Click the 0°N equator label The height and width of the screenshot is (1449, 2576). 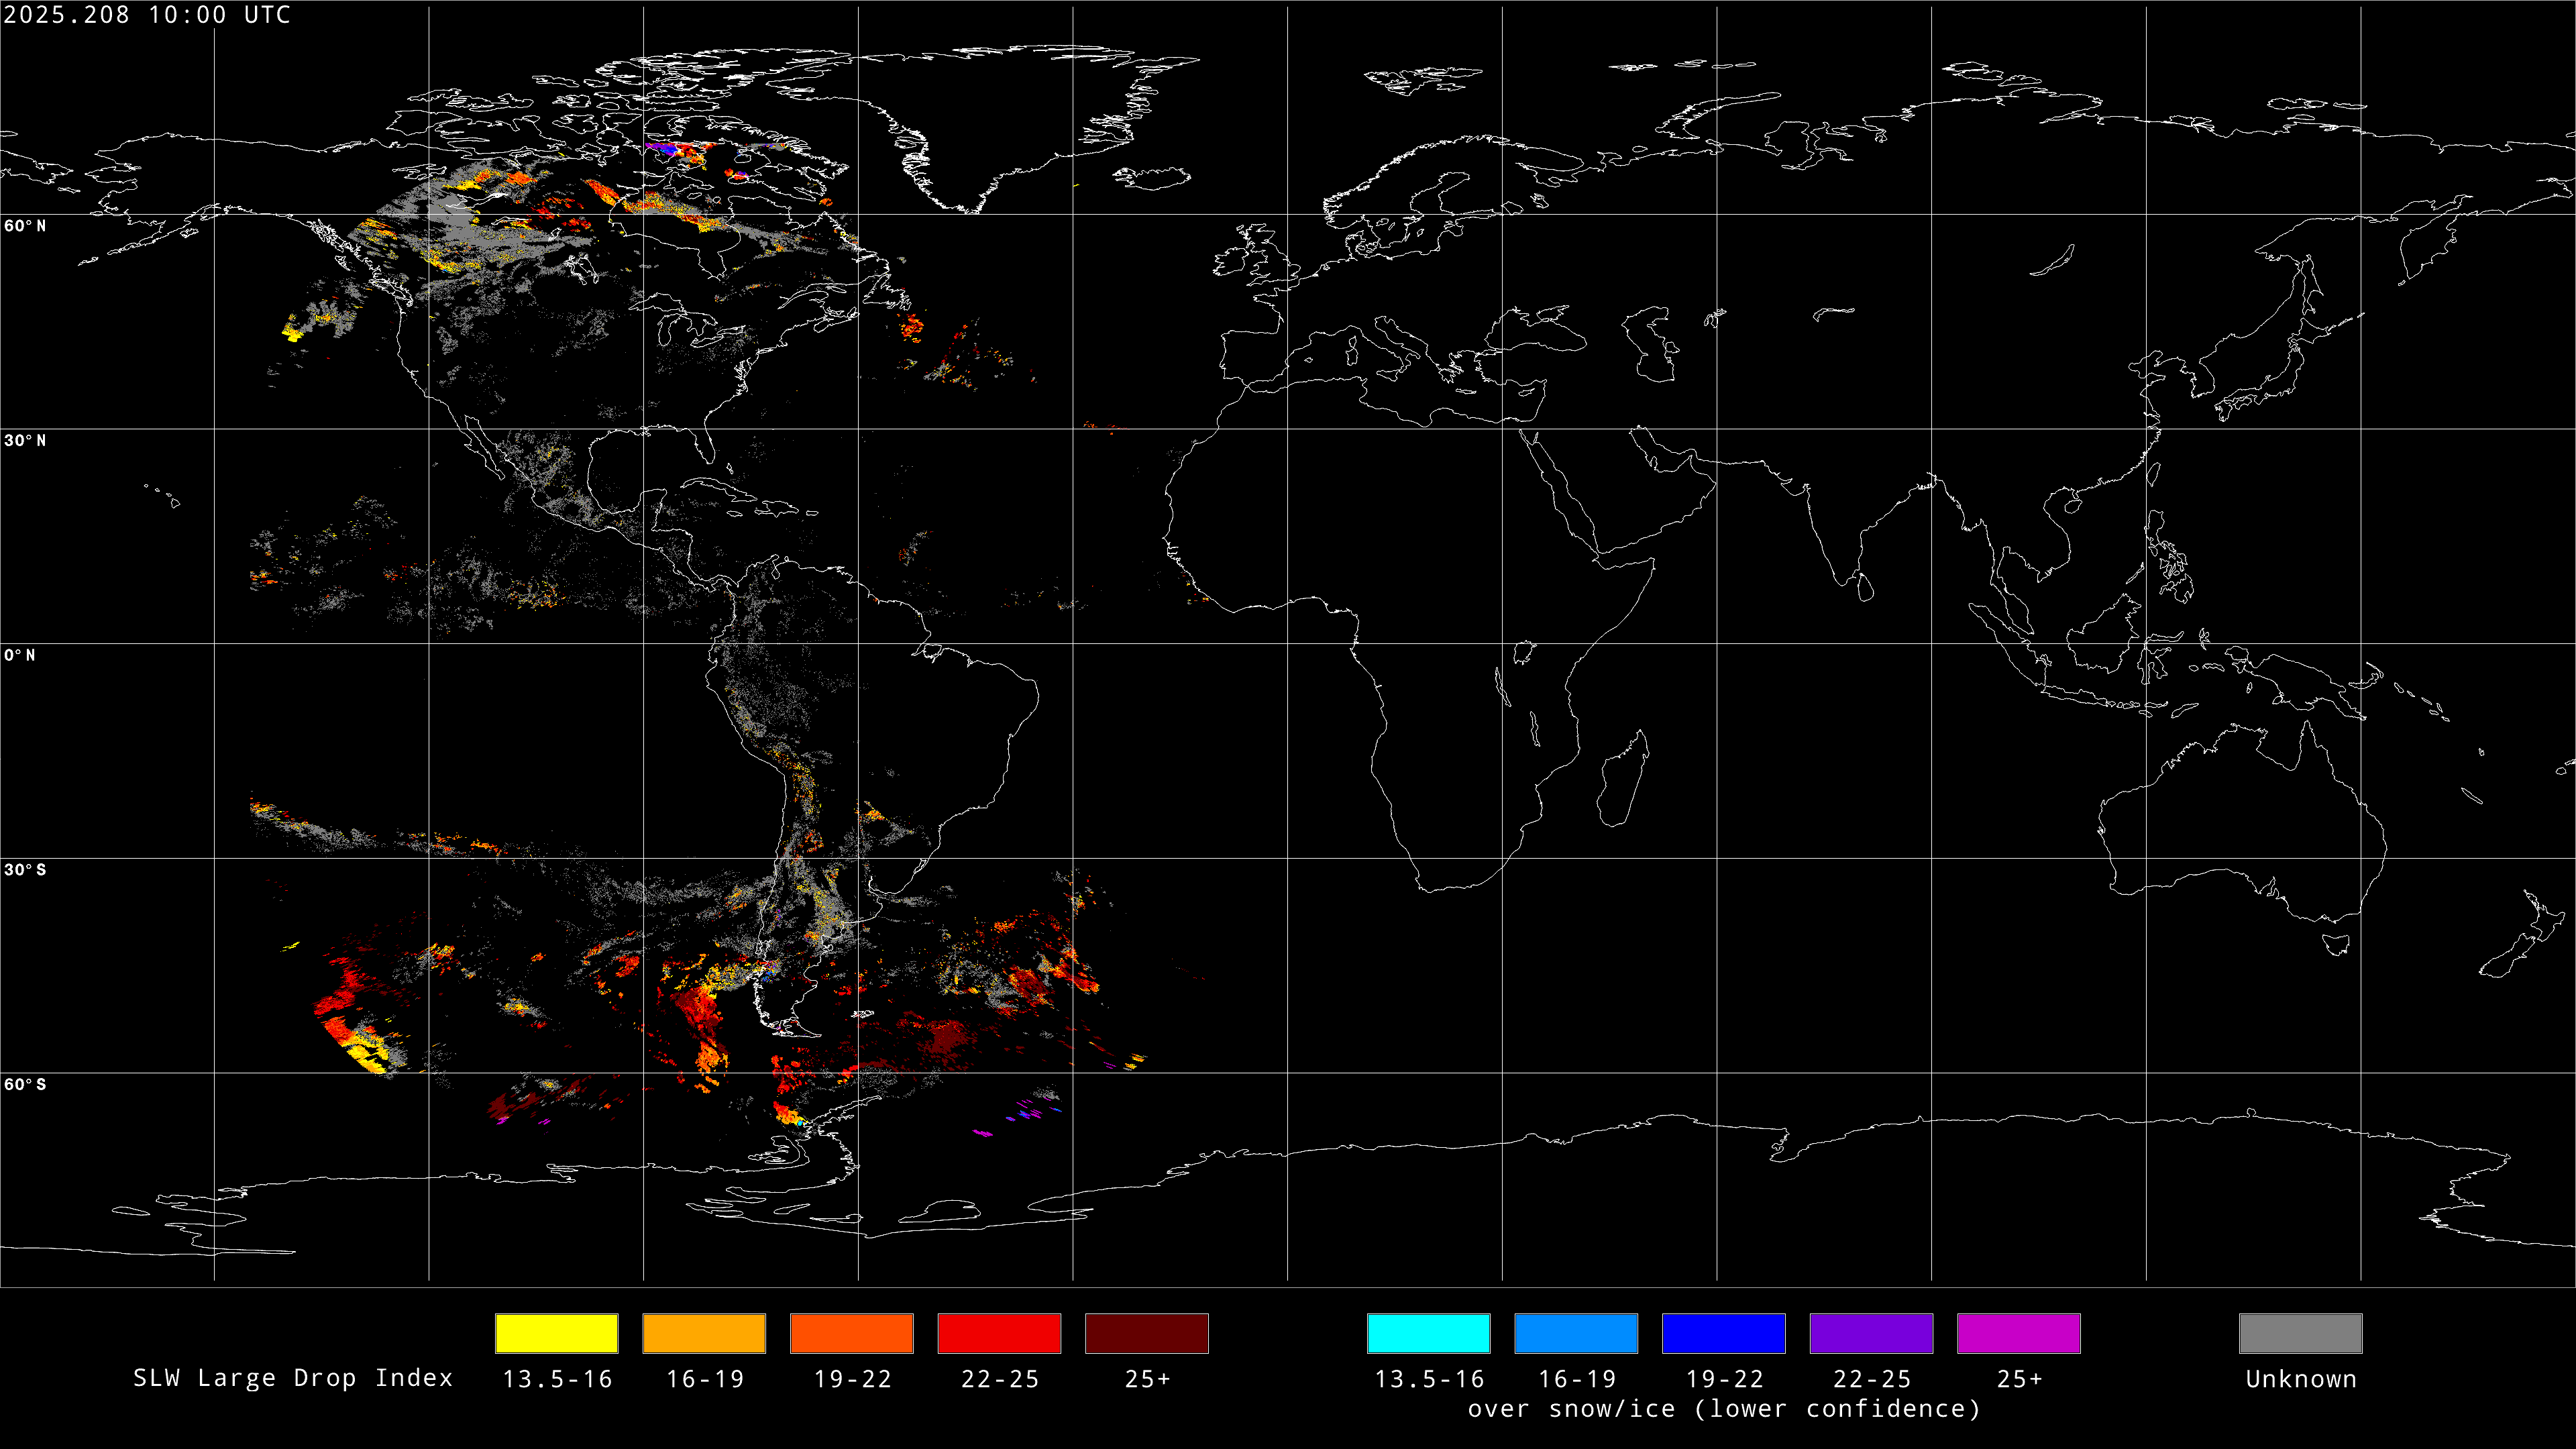tap(20, 656)
